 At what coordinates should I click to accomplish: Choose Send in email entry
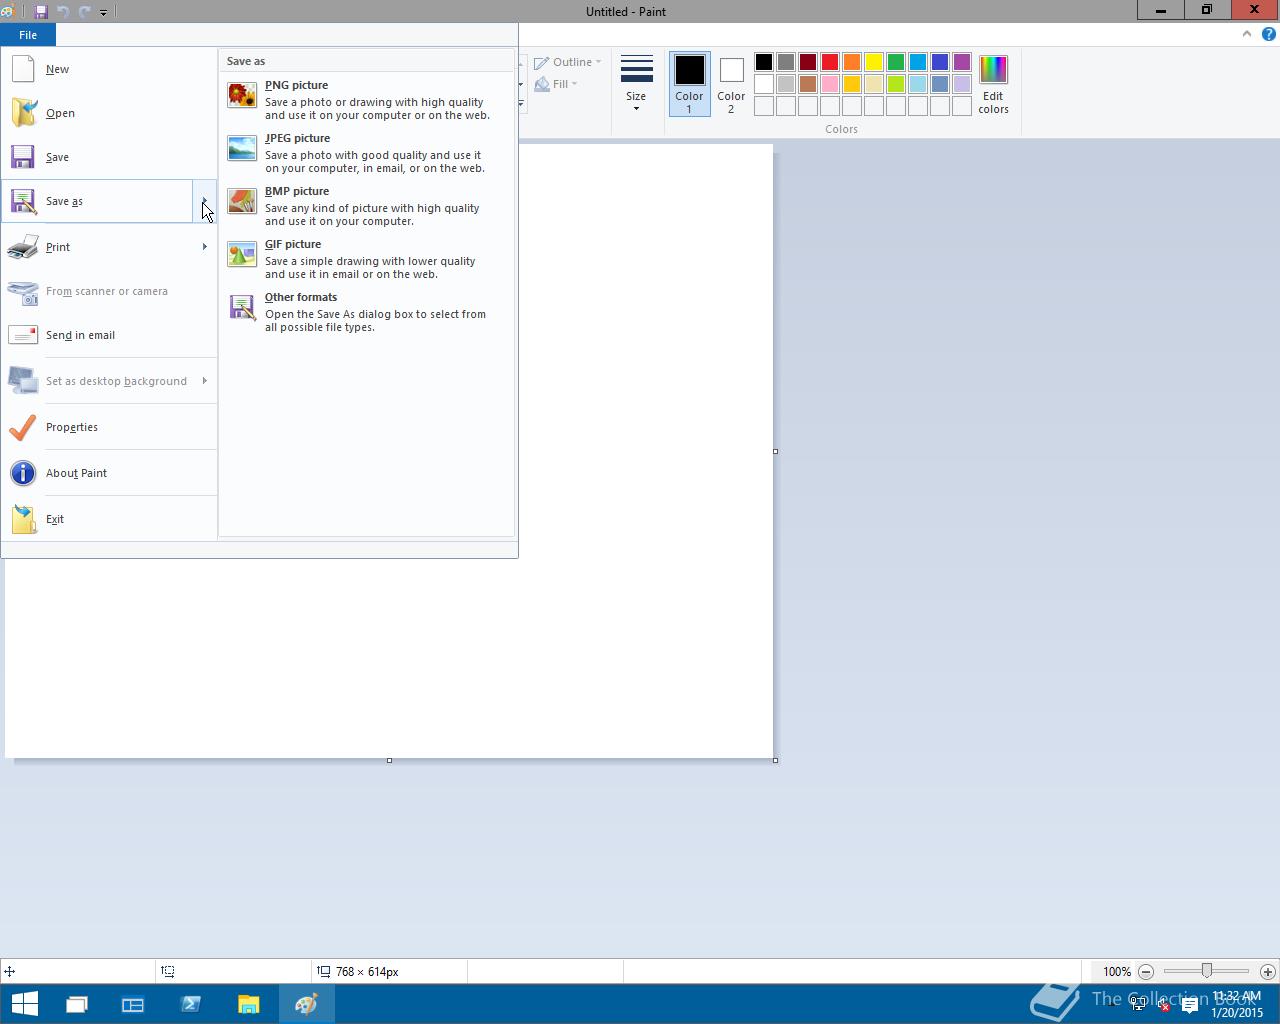pos(108,335)
